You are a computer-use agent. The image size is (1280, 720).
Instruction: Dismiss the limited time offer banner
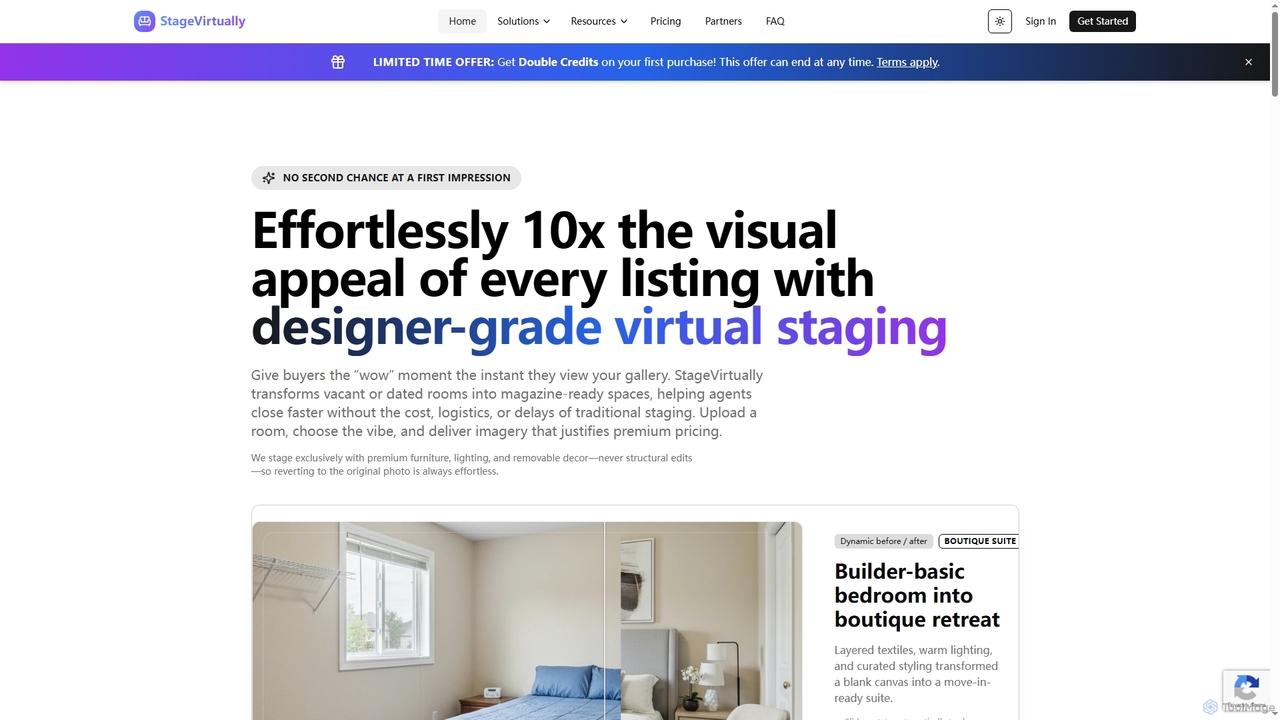1248,62
